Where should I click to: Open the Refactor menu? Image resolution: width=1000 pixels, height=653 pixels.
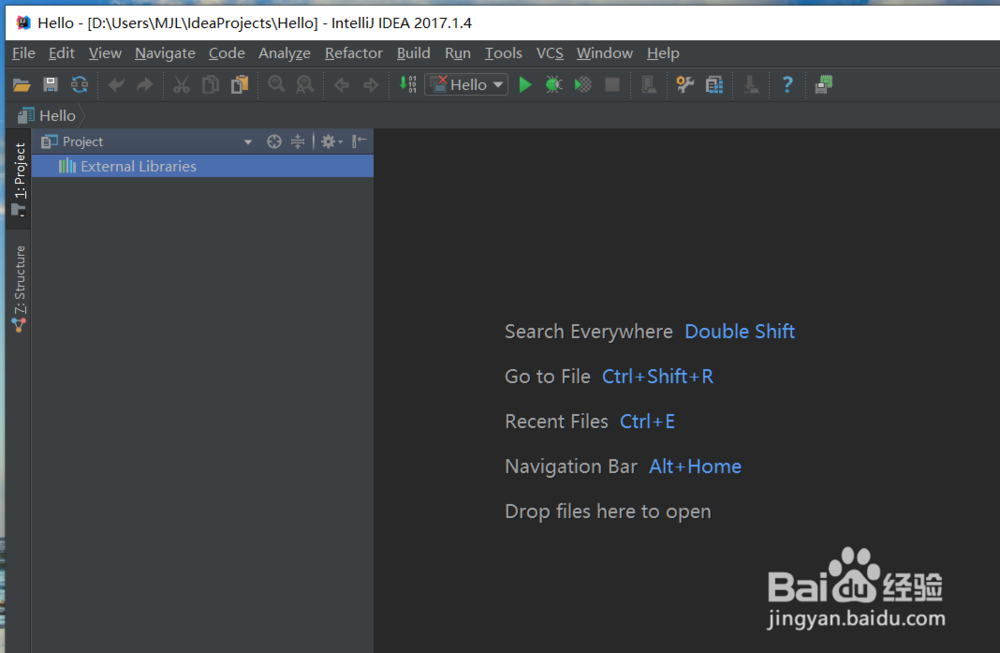[354, 54]
